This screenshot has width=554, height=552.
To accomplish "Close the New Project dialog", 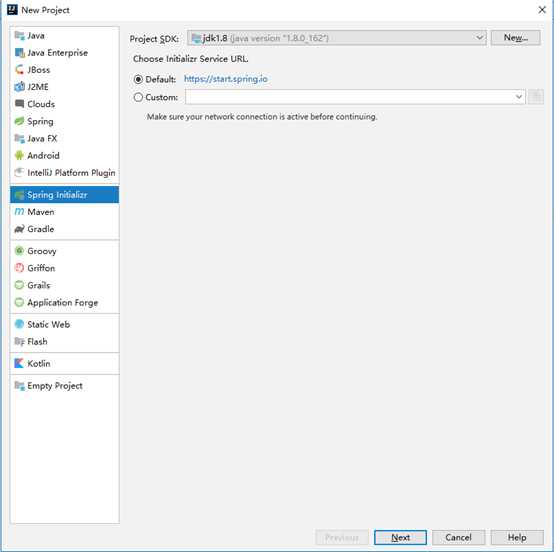I will click(x=542, y=10).
